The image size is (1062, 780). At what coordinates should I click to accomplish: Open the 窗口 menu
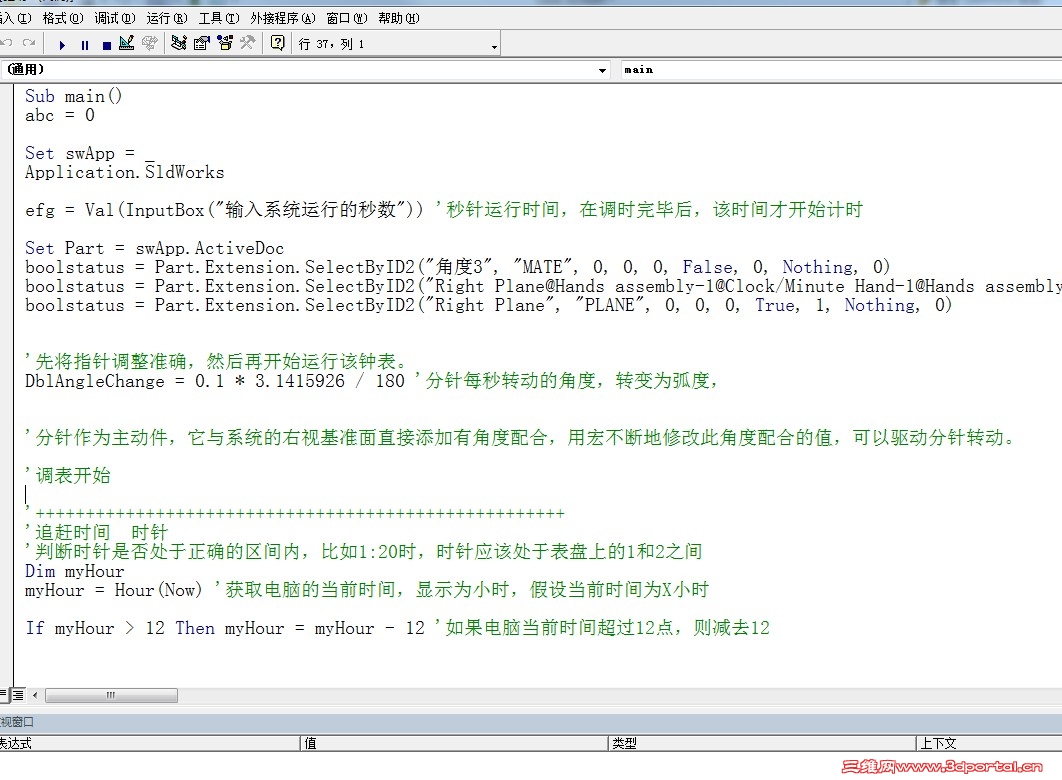[346, 18]
